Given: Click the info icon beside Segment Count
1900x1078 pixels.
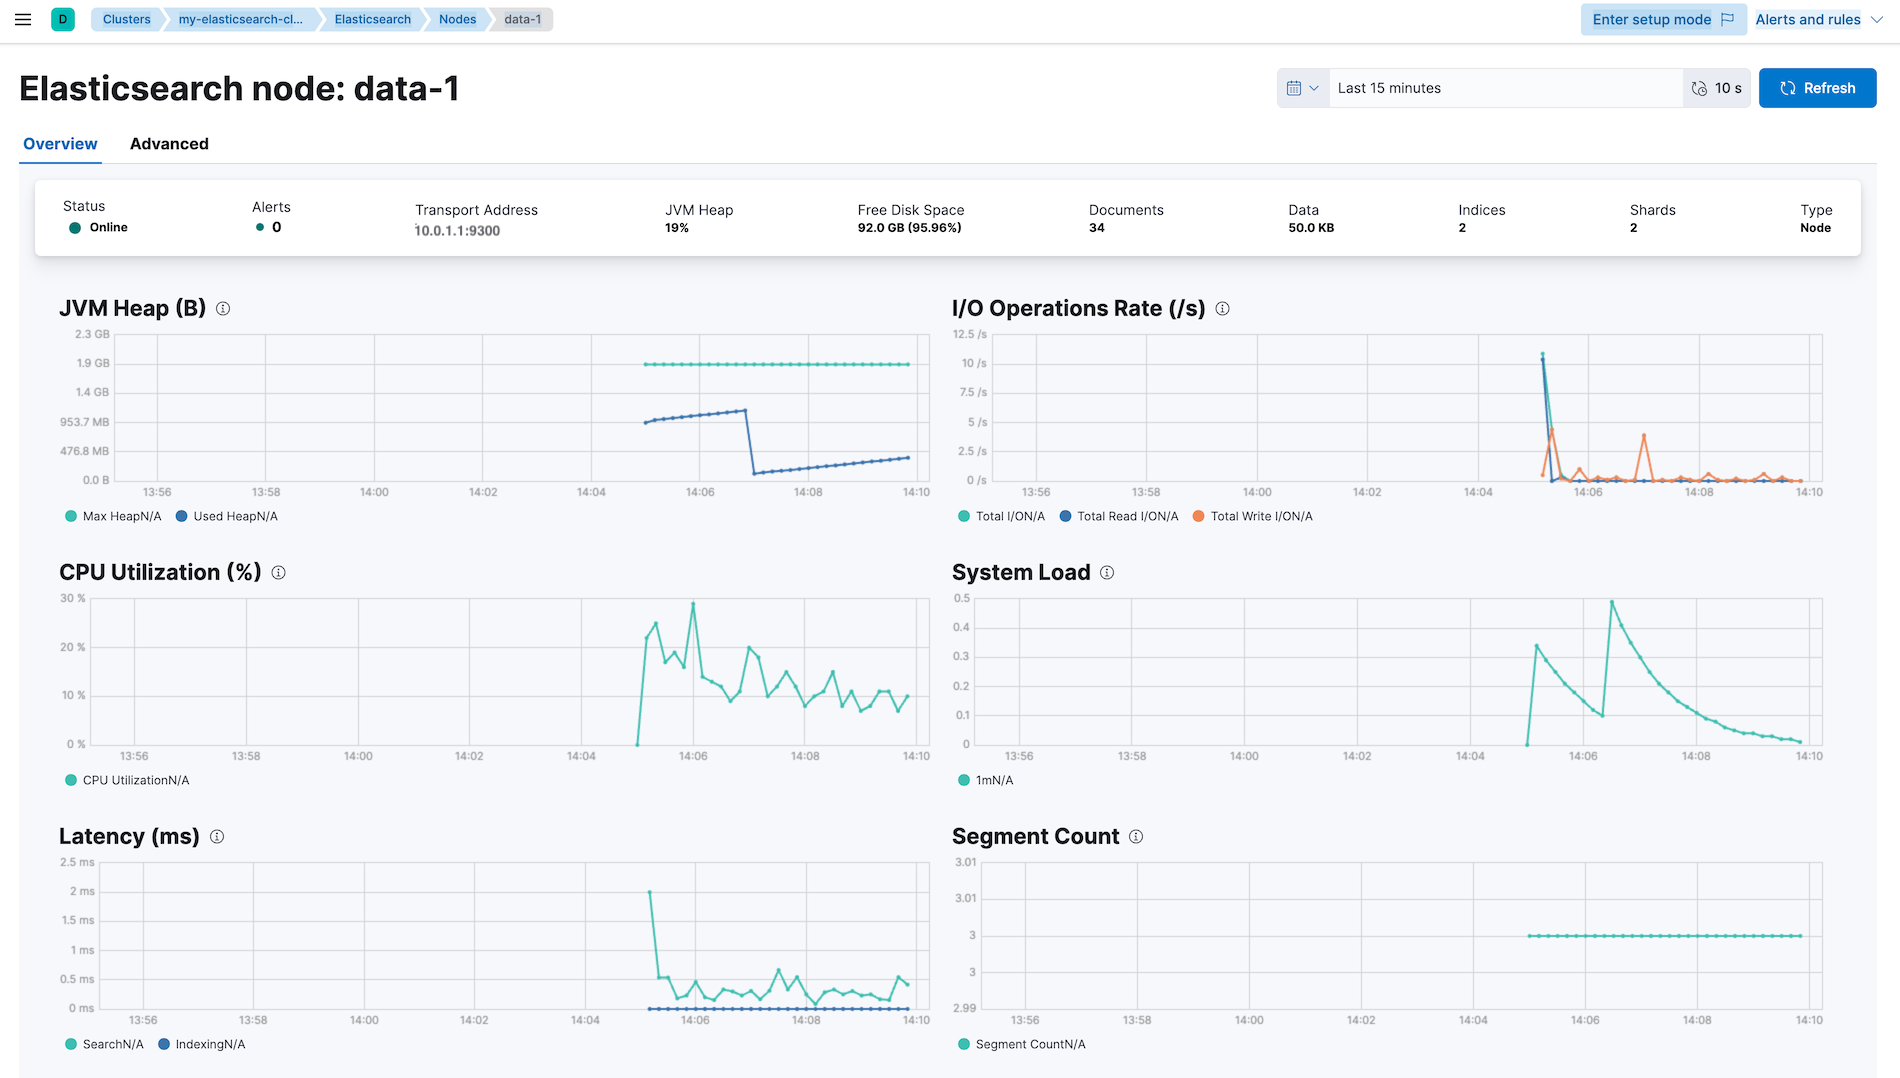Looking at the screenshot, I should click(x=1136, y=836).
